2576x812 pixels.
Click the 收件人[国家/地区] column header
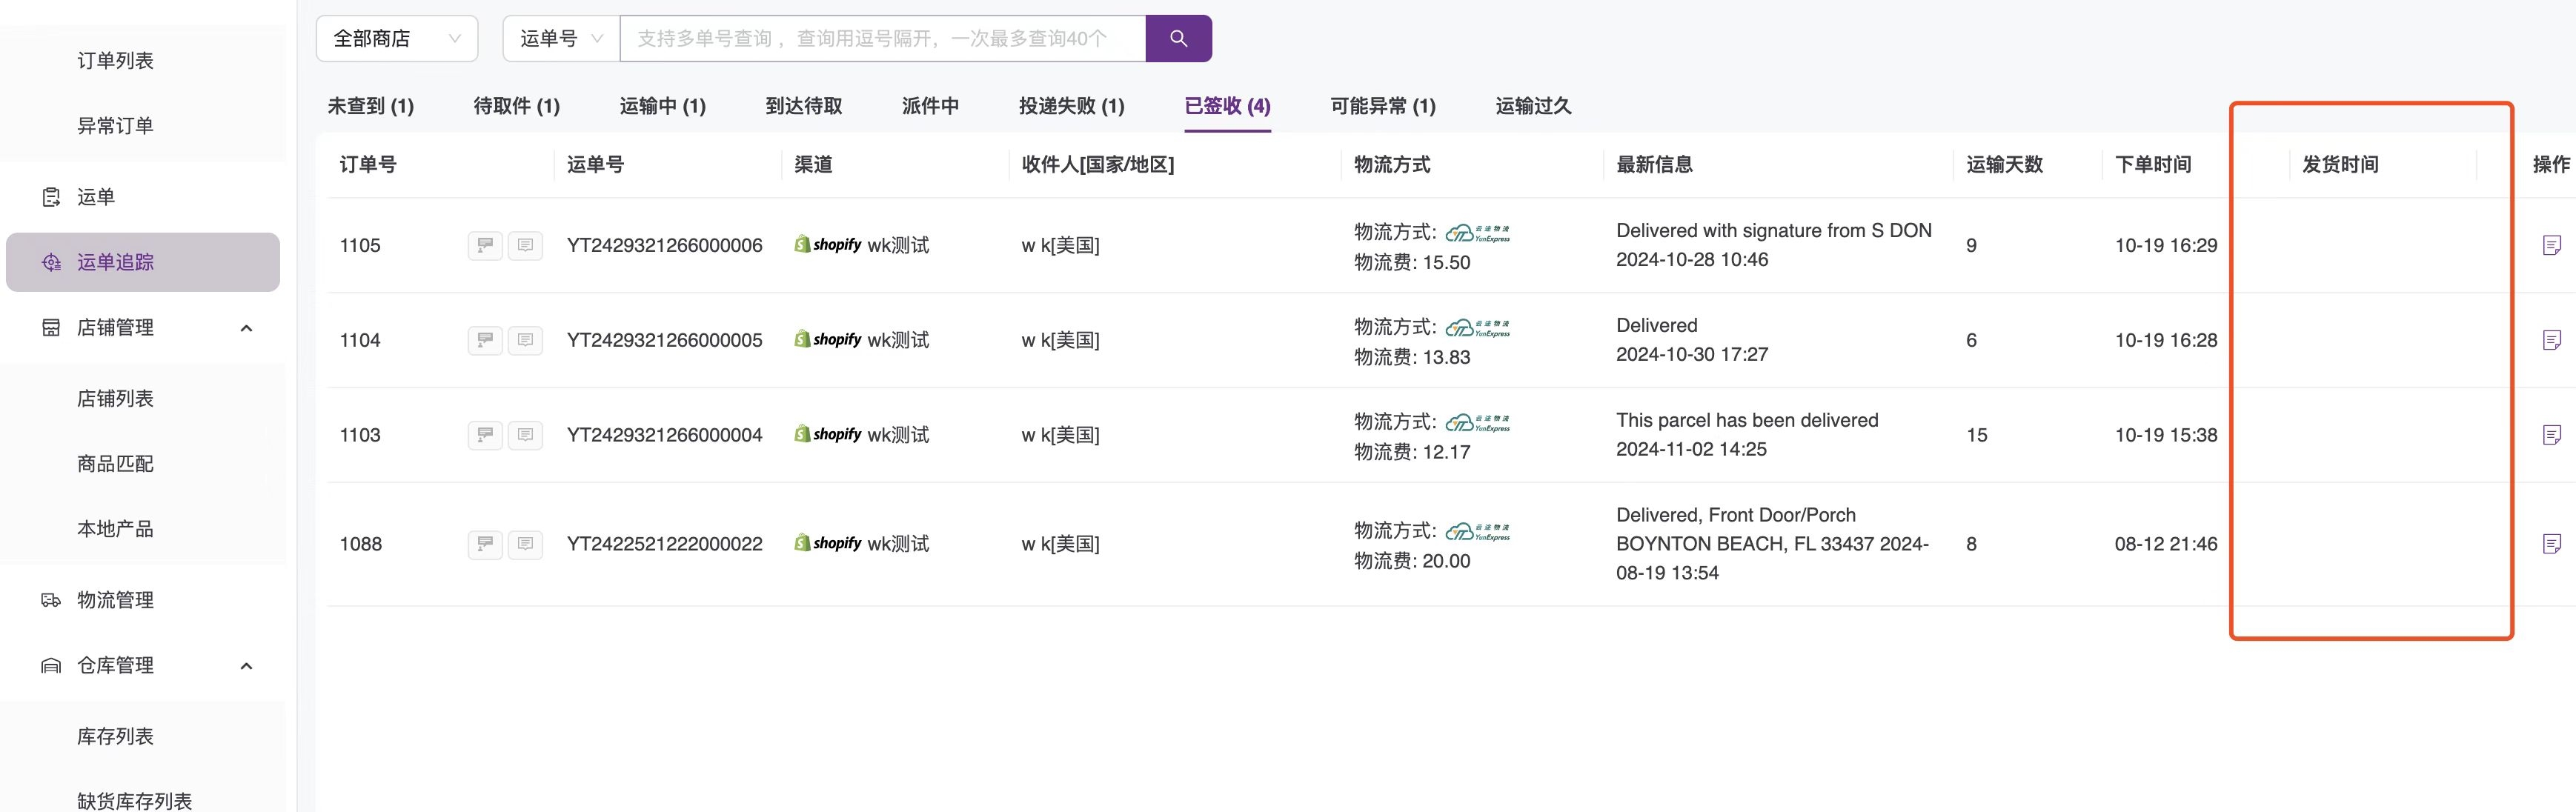tap(1097, 165)
